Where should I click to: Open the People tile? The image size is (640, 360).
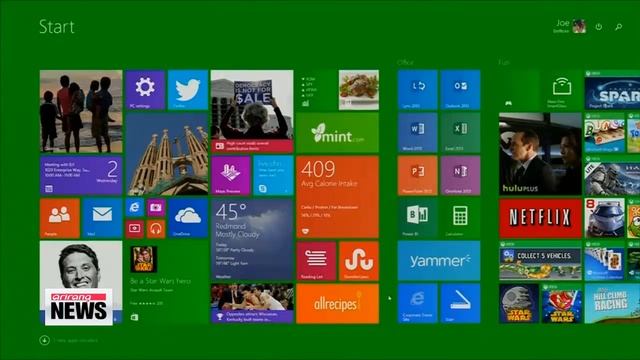pyautogui.click(x=60, y=218)
